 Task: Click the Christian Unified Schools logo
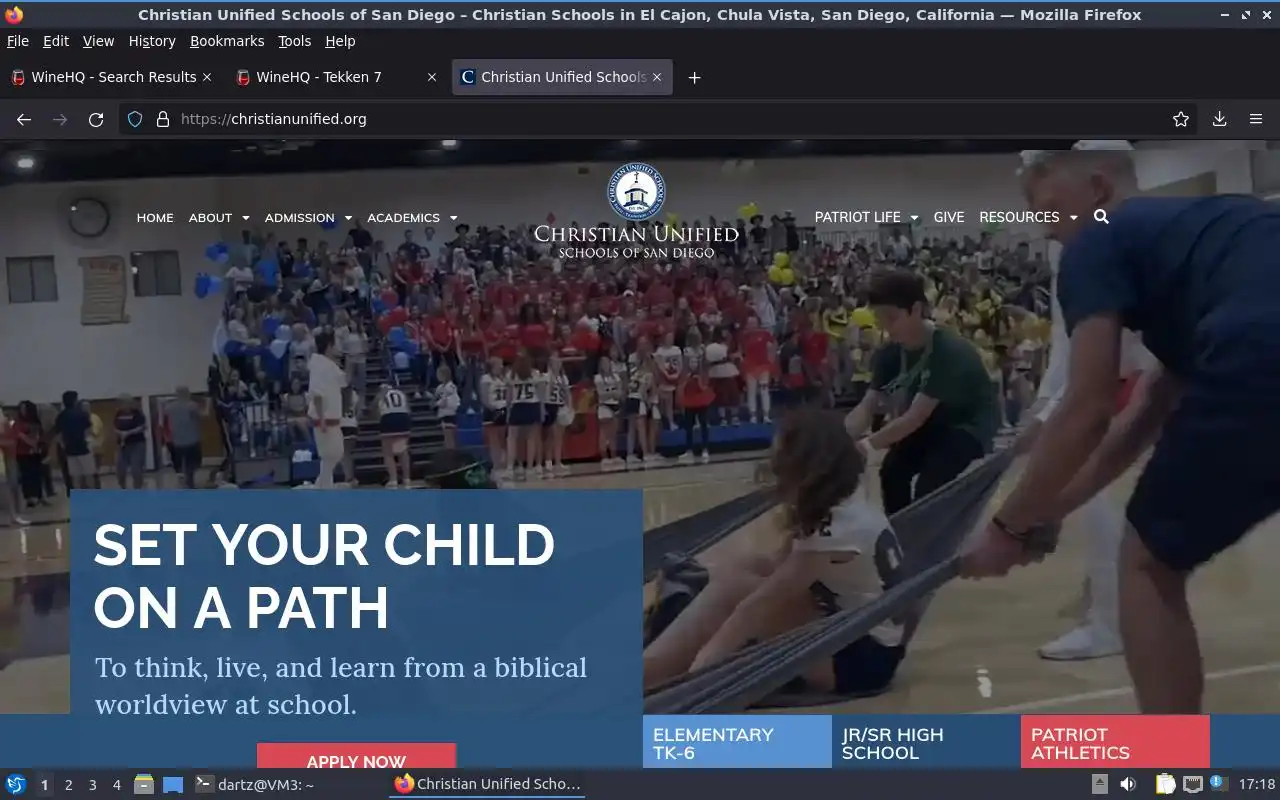636,212
